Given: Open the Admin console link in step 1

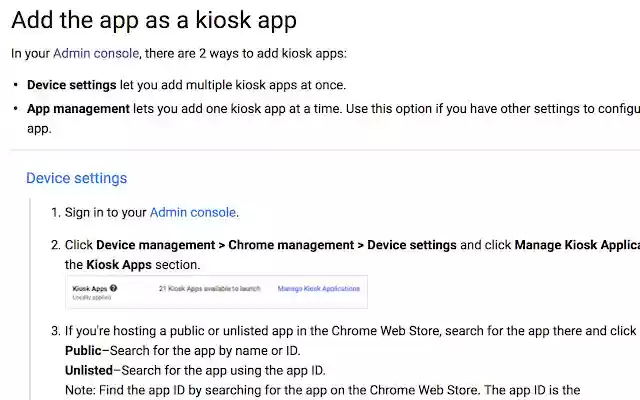Looking at the screenshot, I should [x=192, y=212].
